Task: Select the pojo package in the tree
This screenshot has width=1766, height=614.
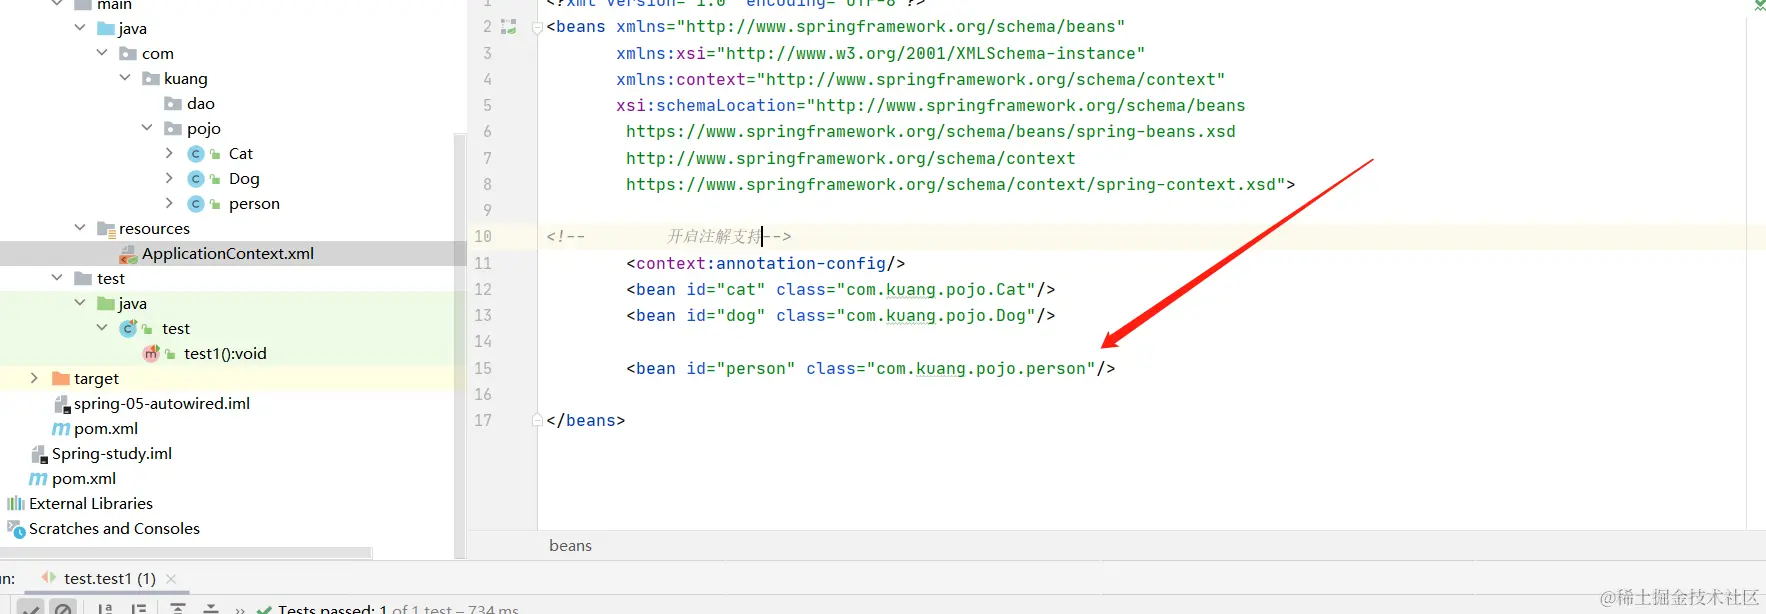Action: (x=204, y=129)
